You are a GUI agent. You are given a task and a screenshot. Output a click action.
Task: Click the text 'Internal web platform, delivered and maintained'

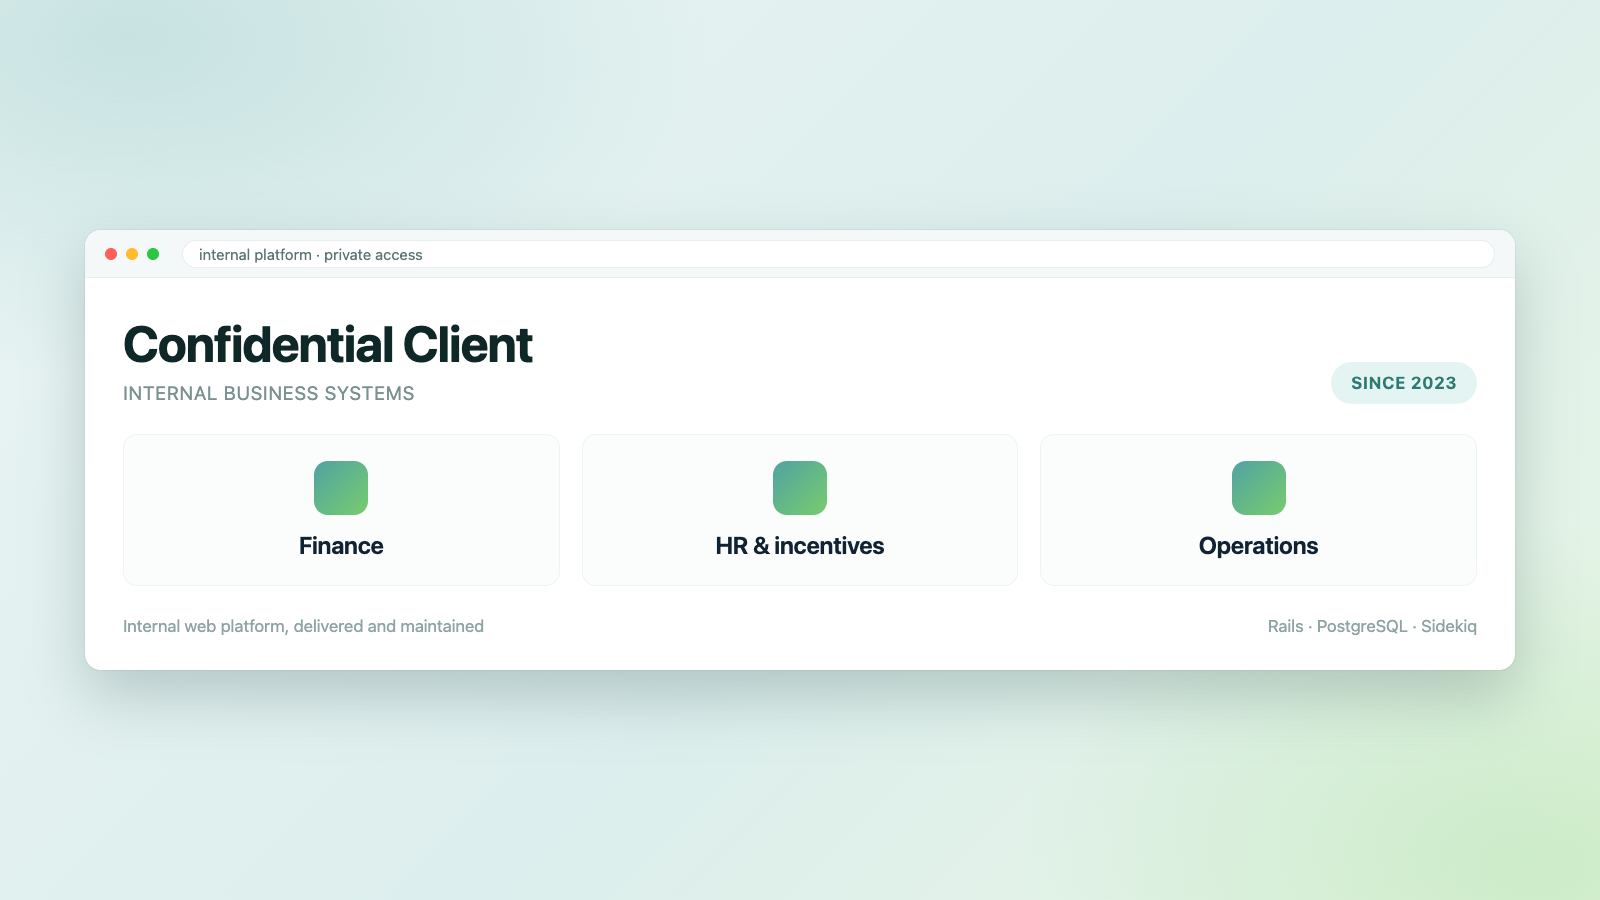[x=303, y=626]
